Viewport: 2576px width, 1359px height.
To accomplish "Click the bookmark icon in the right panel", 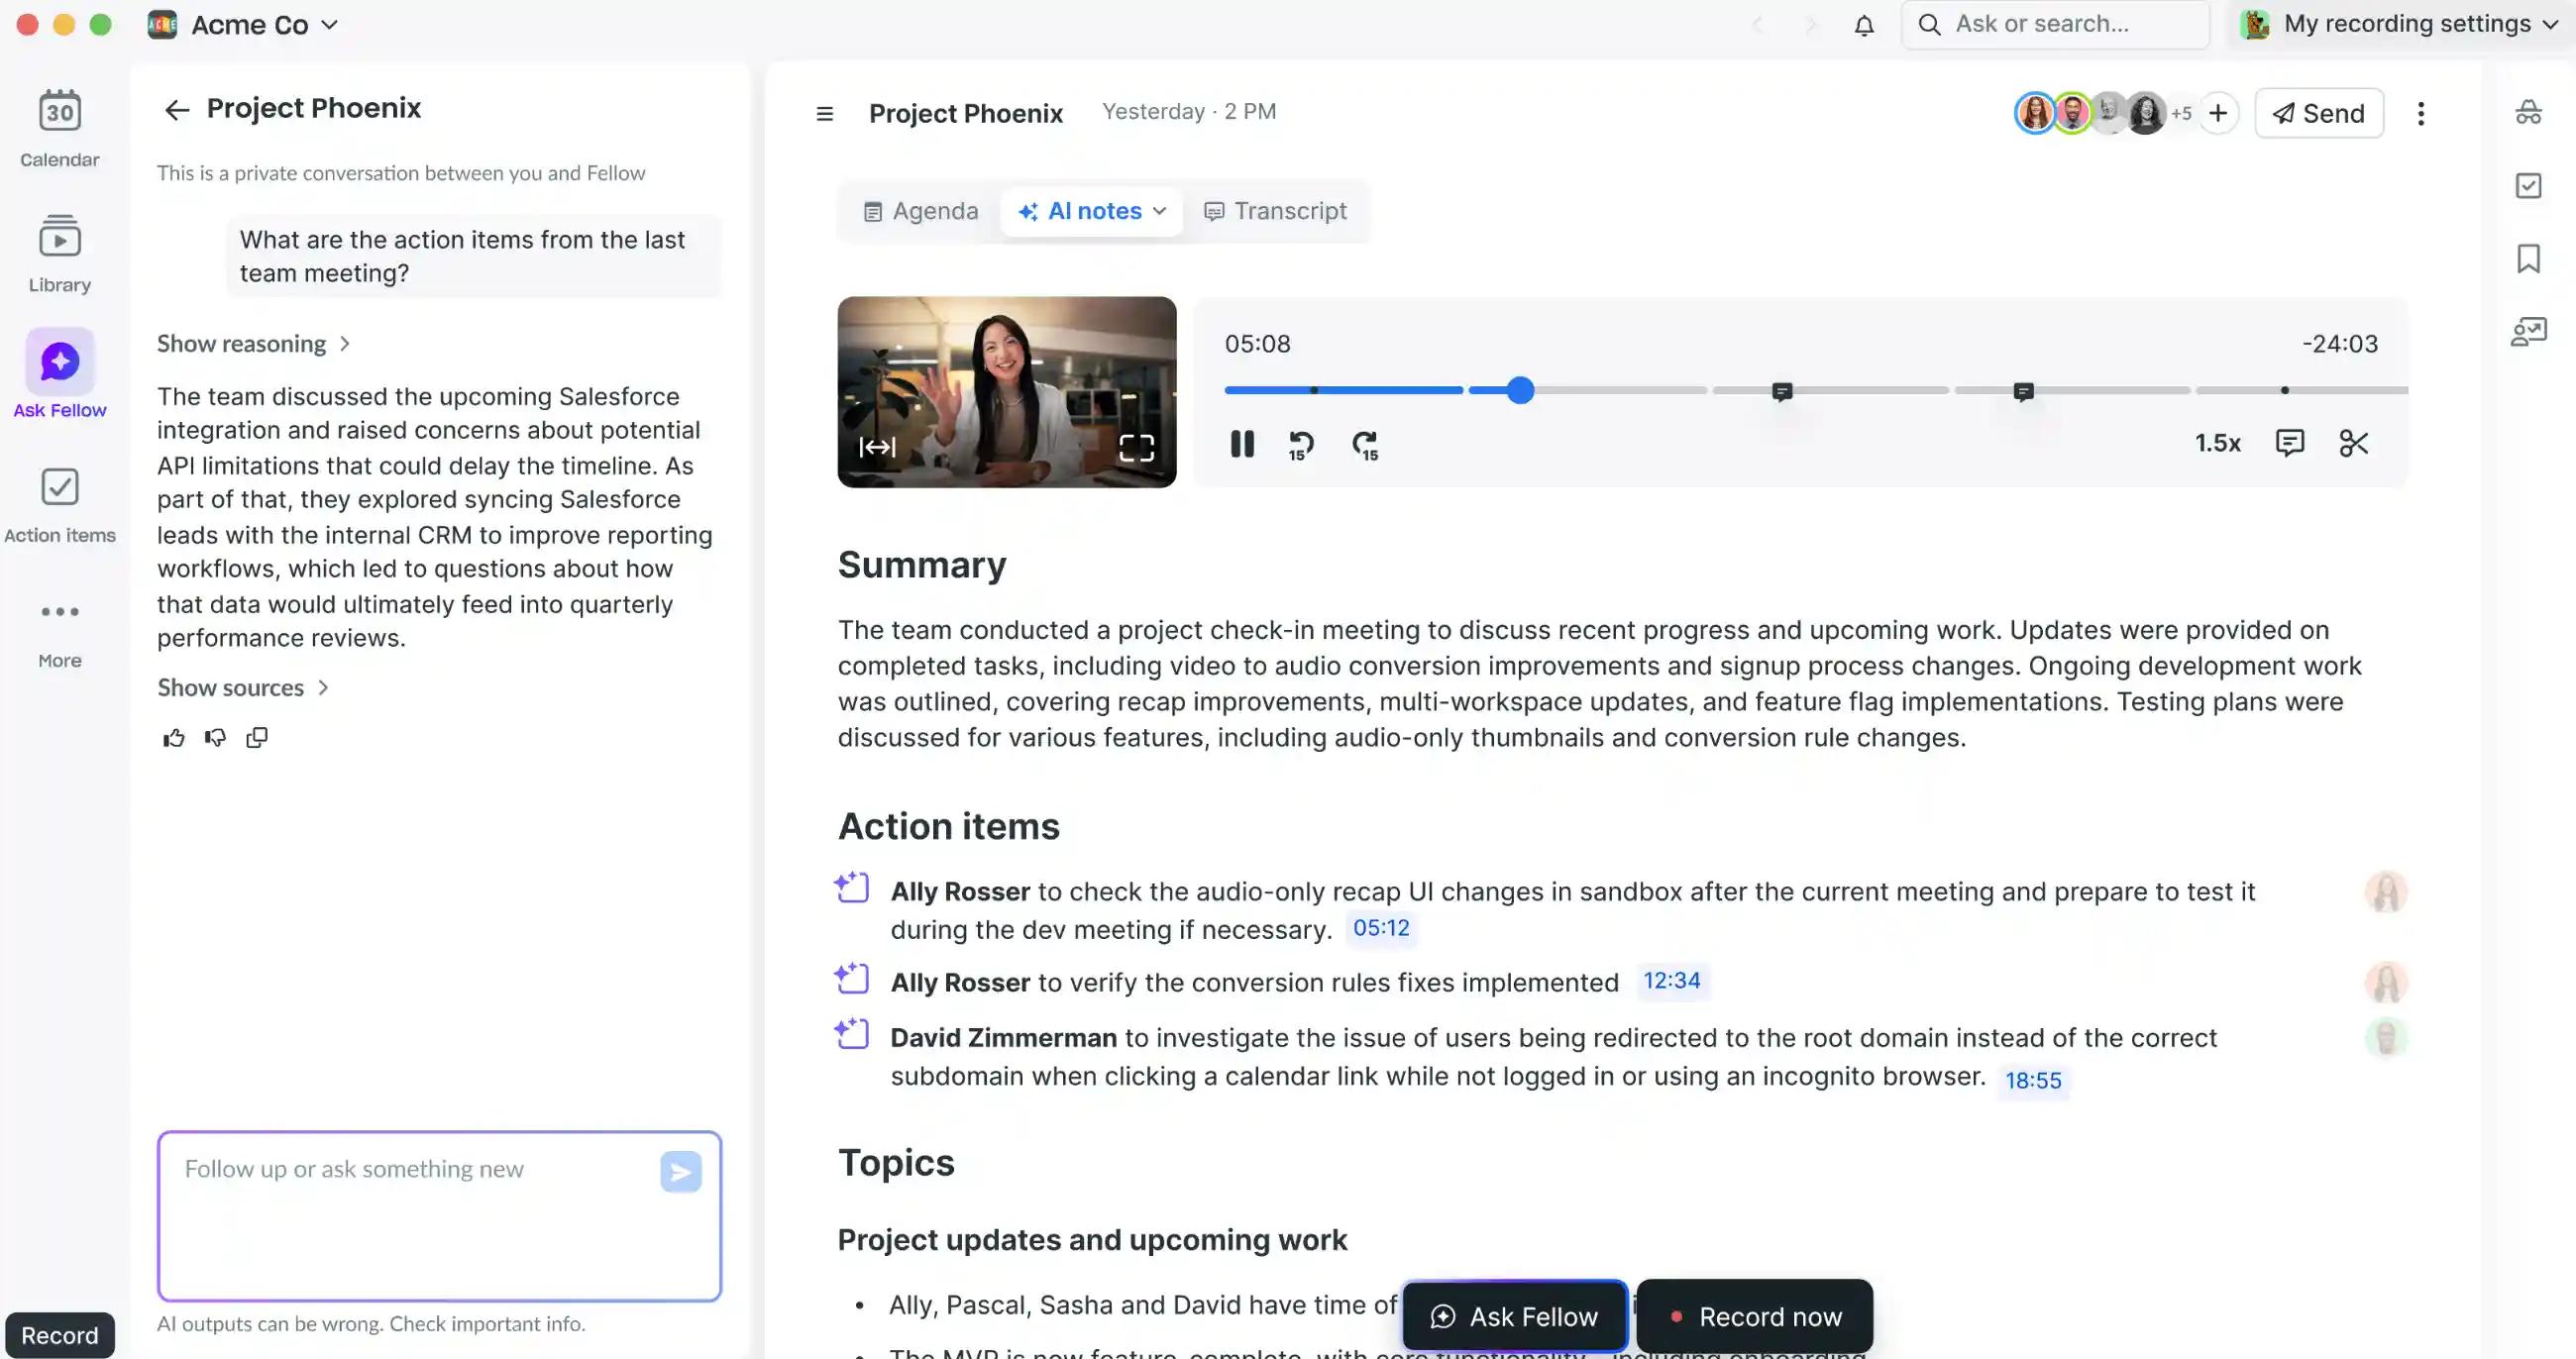I will tap(2530, 258).
